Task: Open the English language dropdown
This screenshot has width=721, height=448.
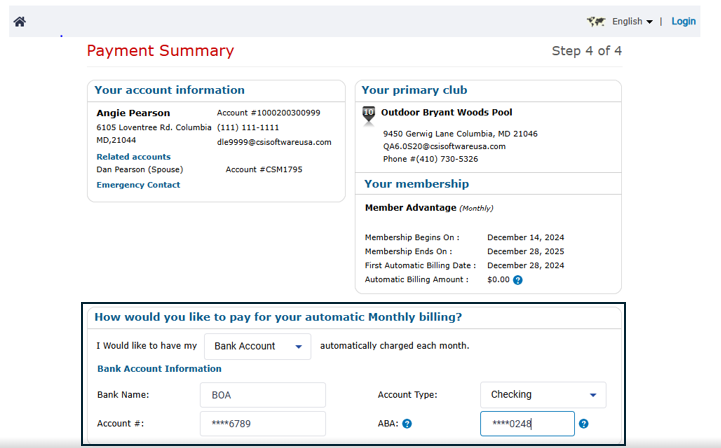Action: point(632,22)
